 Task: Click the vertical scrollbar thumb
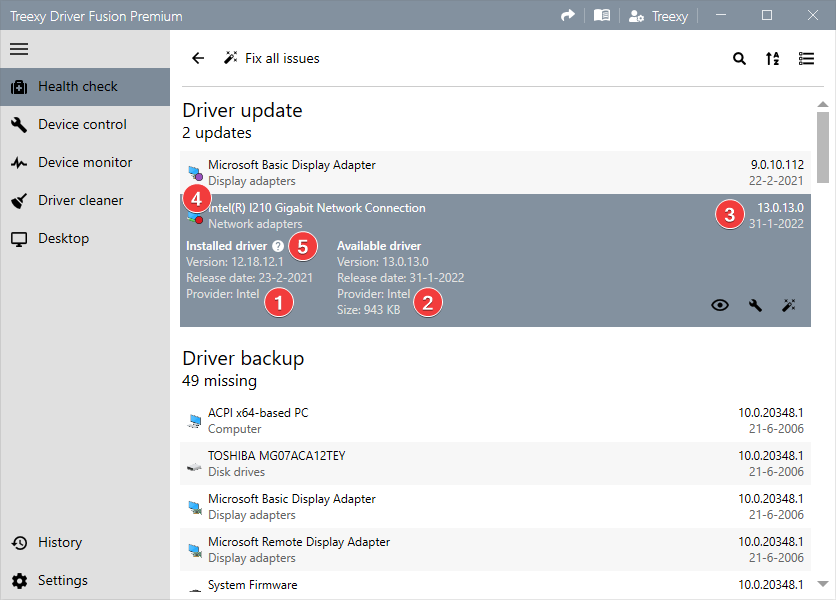823,147
